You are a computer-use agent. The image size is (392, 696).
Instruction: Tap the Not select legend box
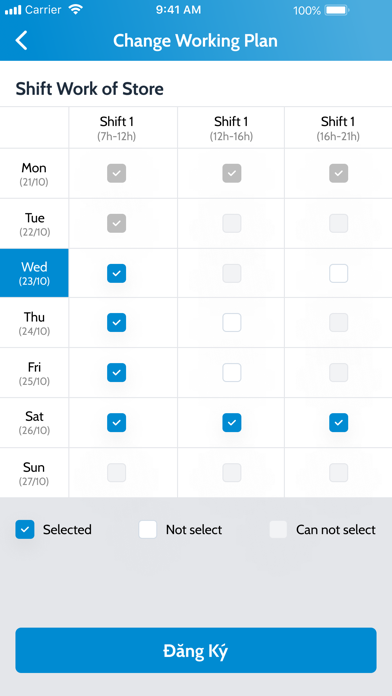click(x=148, y=530)
